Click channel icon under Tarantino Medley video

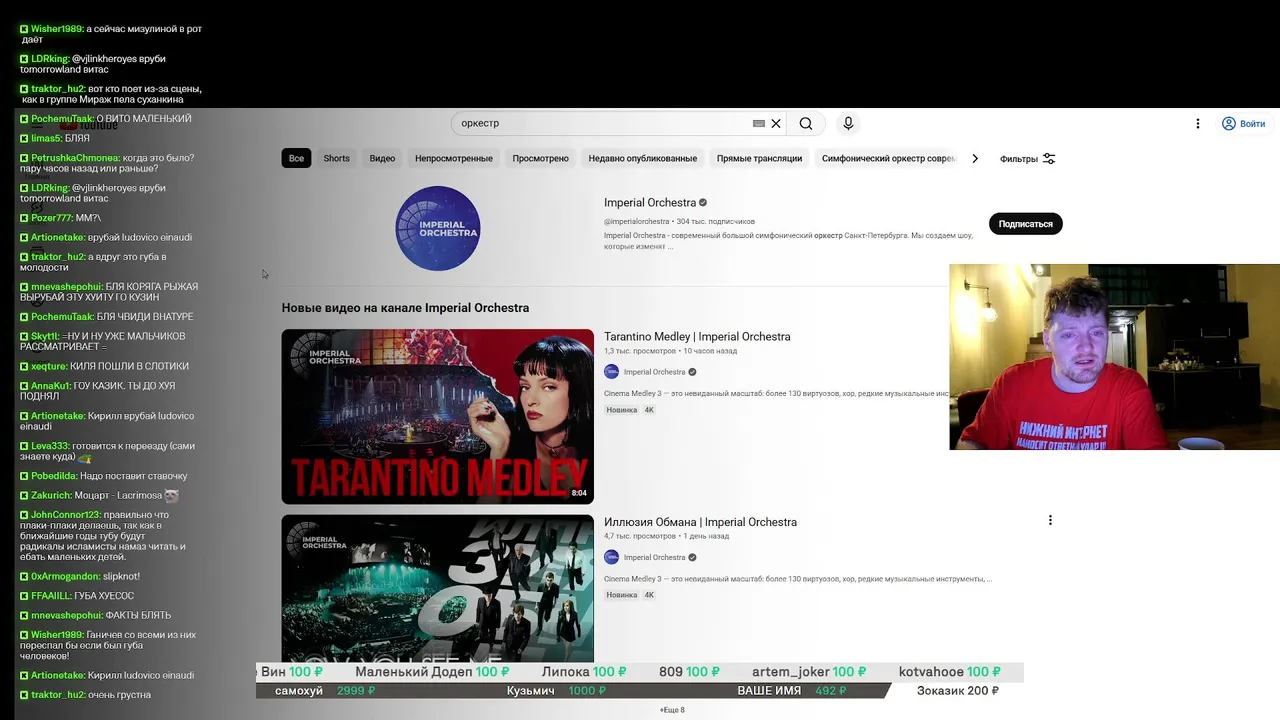(x=611, y=372)
